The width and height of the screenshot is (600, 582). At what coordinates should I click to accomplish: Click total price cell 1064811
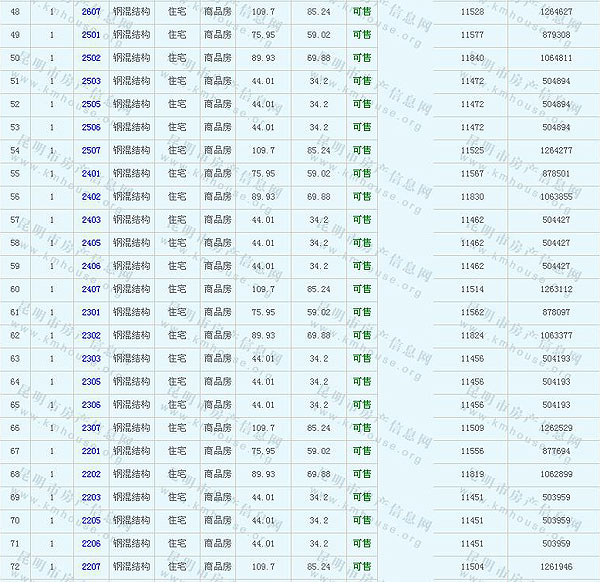tap(556, 58)
